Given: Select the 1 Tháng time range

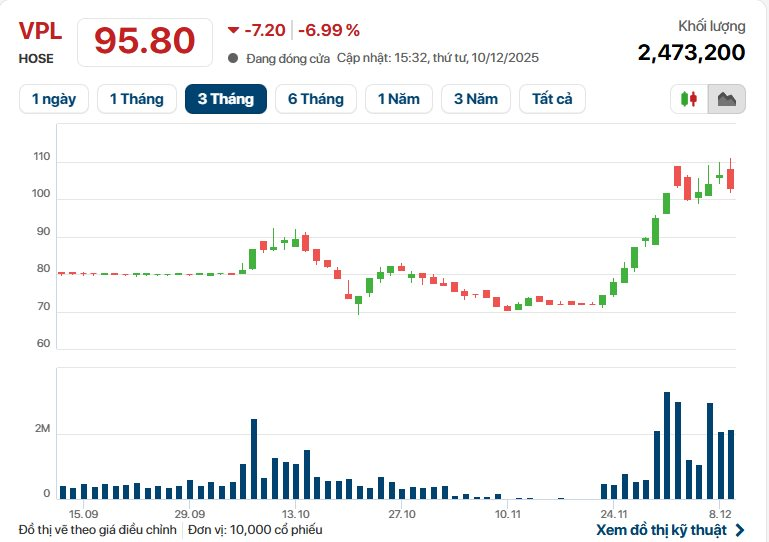Looking at the screenshot, I should pyautogui.click(x=137, y=99).
